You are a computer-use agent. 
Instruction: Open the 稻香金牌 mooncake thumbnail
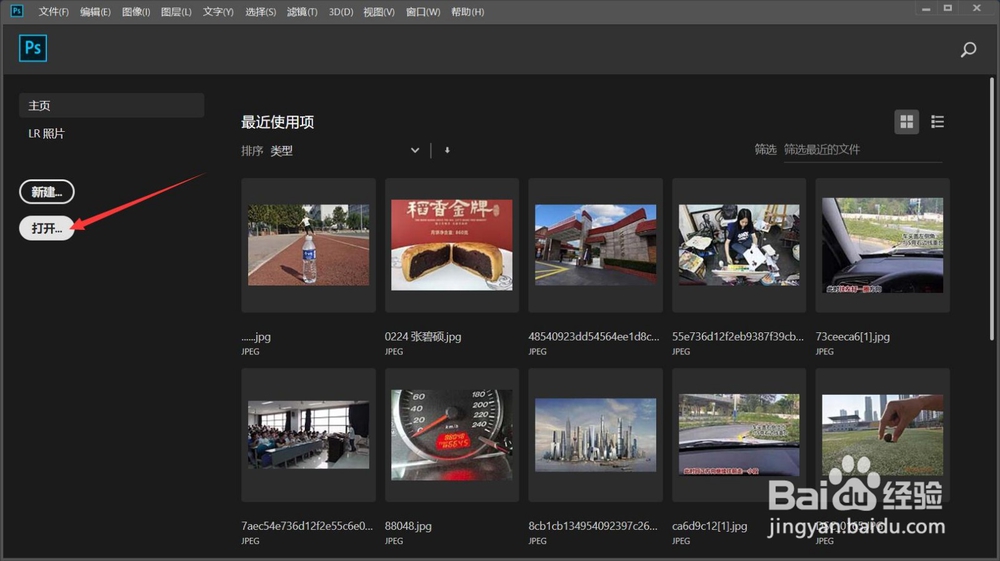[x=452, y=245]
